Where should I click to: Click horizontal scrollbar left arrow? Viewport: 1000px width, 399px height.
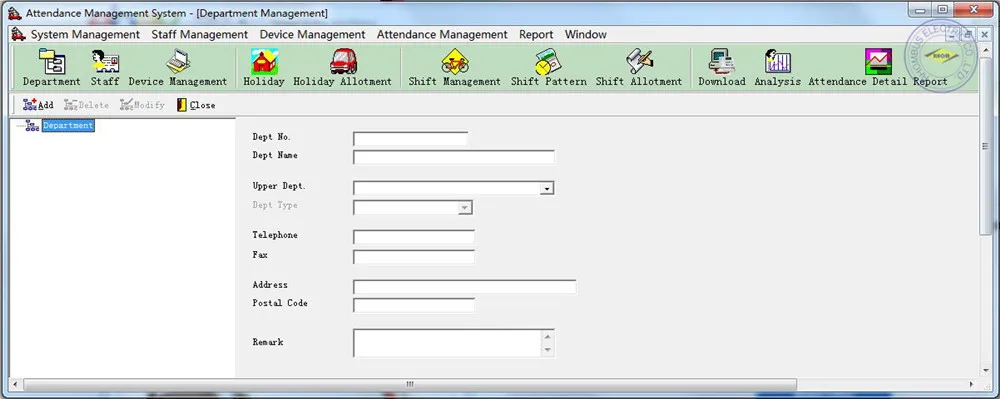click(x=15, y=384)
